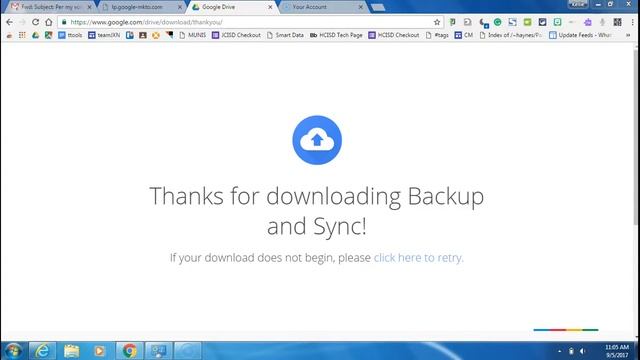This screenshot has width=640, height=360.
Task: Switch to the lp.google-mkto.com tab
Action: click(141, 7)
